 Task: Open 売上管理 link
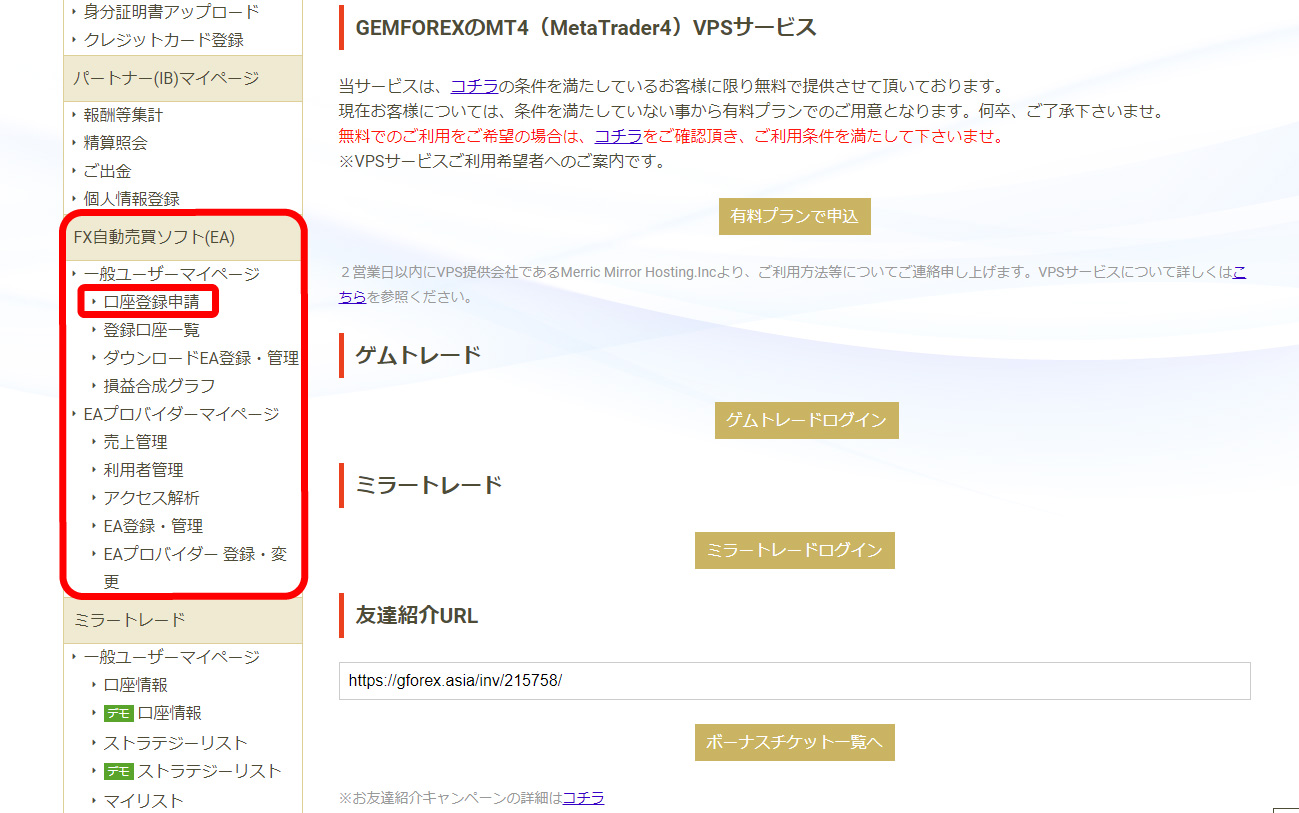pos(136,442)
